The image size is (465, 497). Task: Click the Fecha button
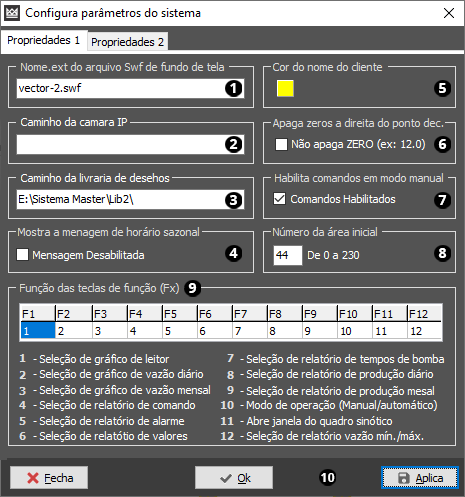tap(49, 478)
